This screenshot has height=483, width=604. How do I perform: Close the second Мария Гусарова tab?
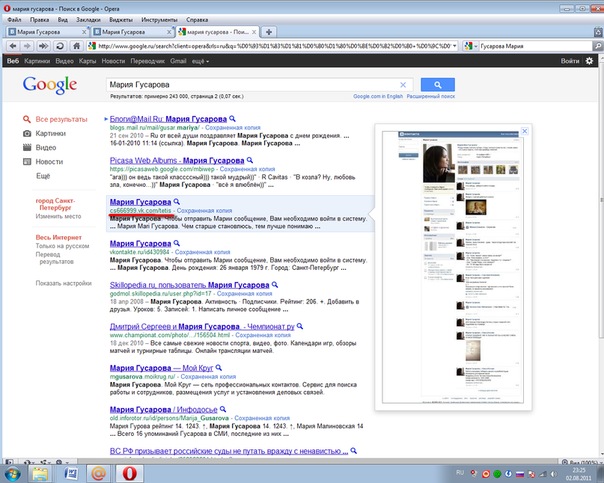point(169,32)
